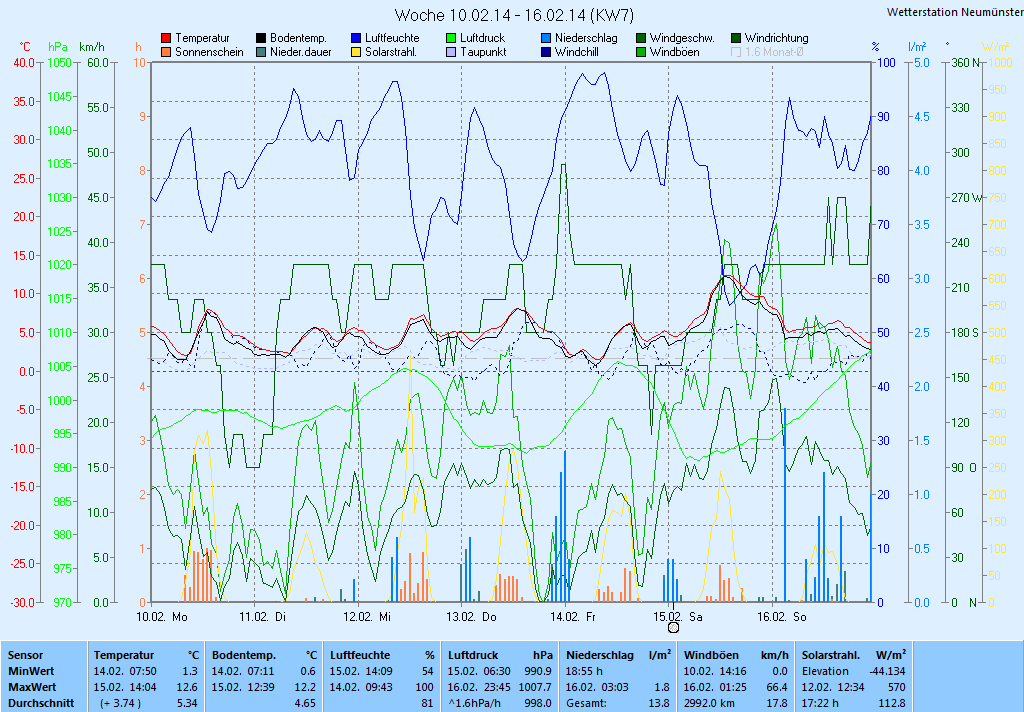Click the 14.02. 07:50 minimum temperature time
The image size is (1024, 712).
coord(125,671)
